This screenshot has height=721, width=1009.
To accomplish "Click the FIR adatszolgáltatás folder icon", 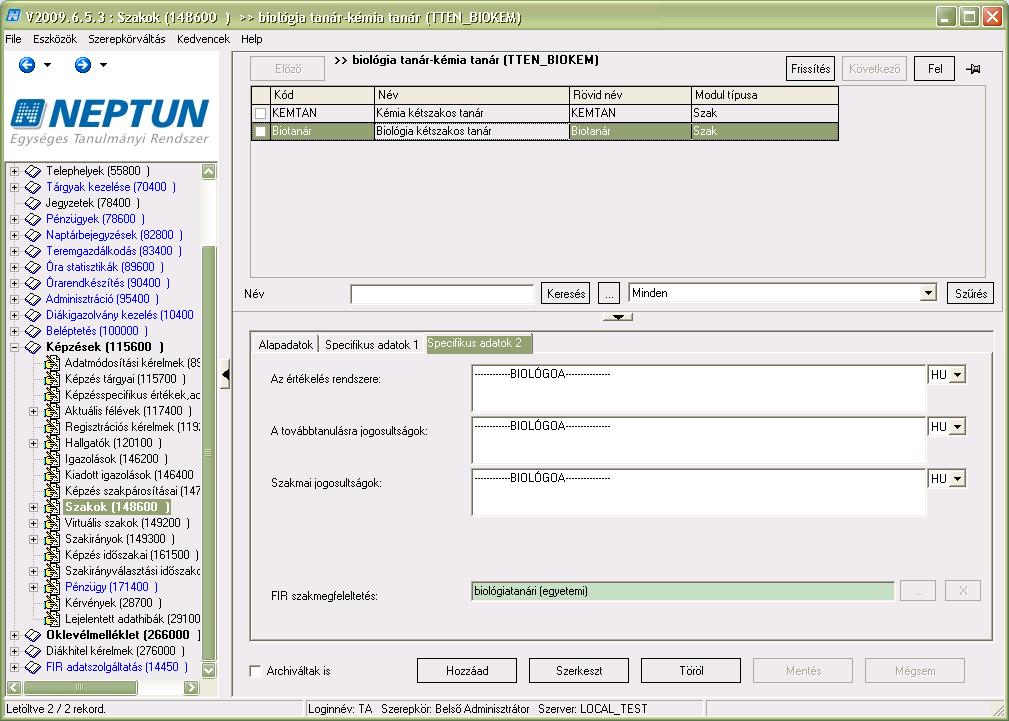I will (33, 667).
